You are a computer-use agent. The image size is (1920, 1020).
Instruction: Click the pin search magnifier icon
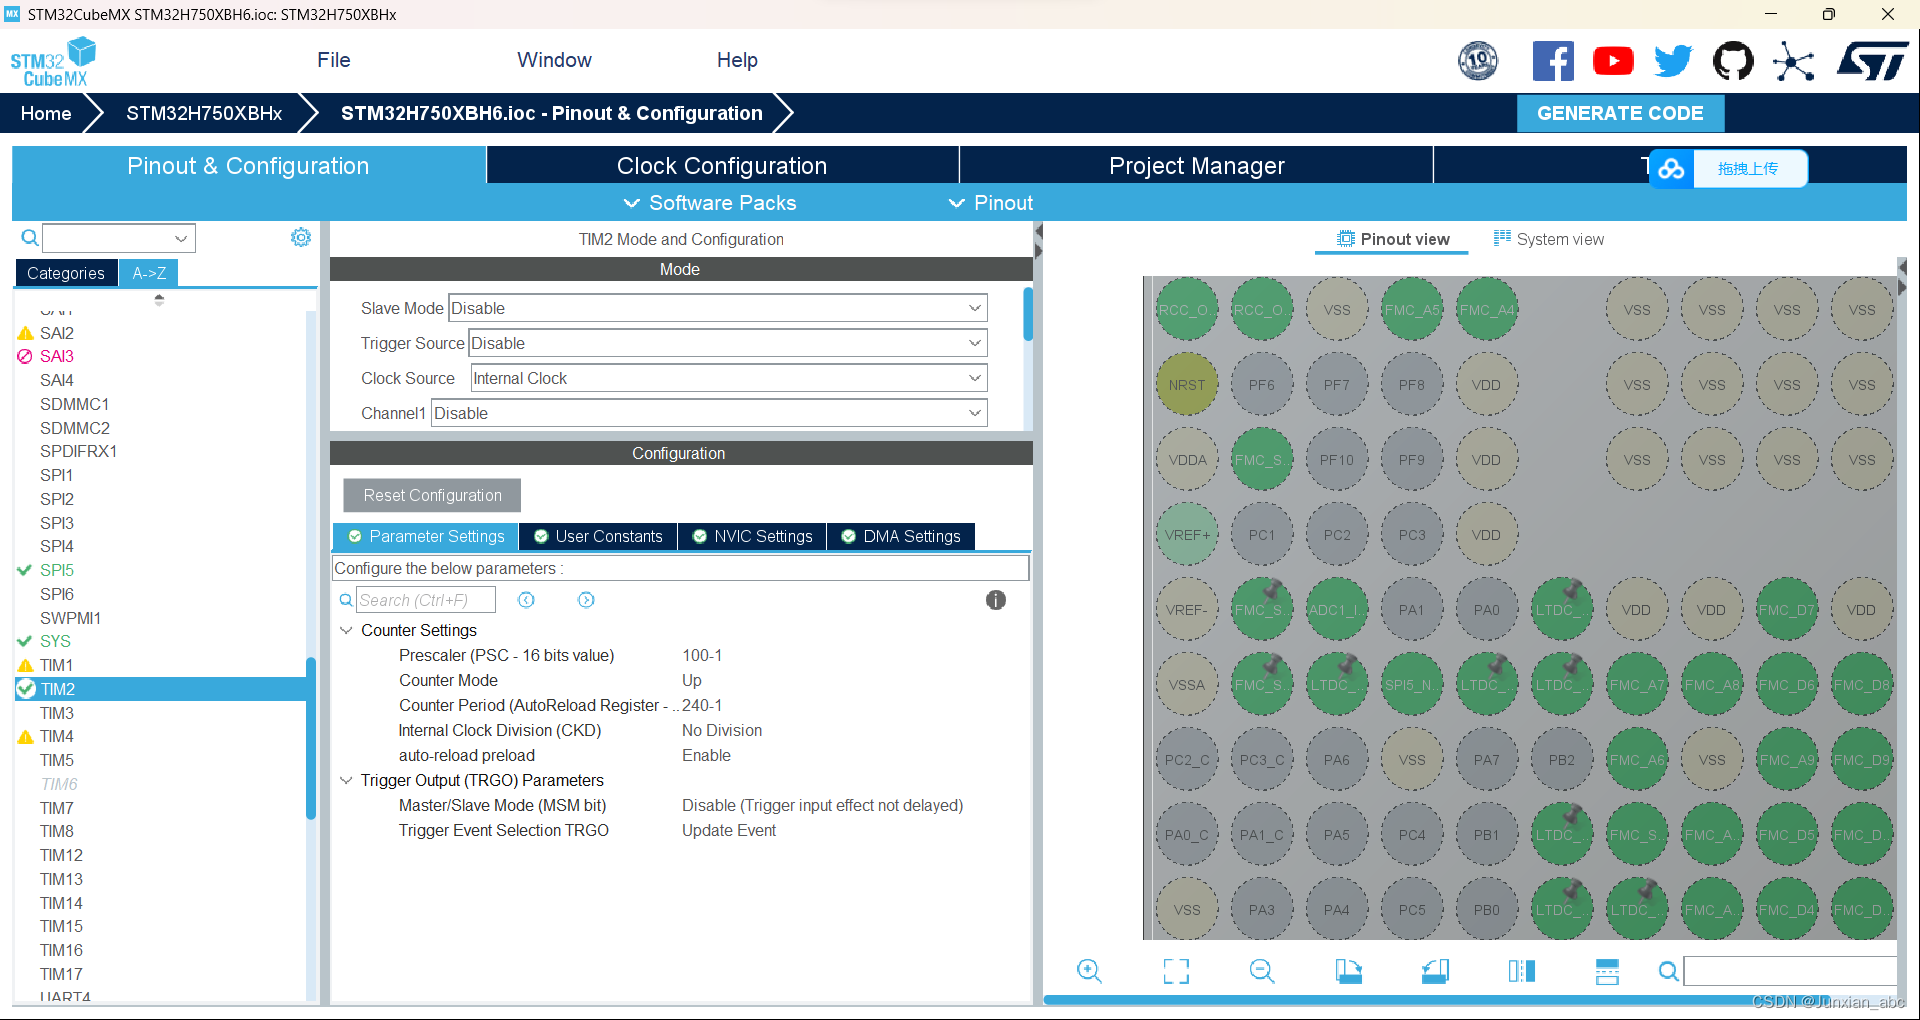click(1668, 971)
